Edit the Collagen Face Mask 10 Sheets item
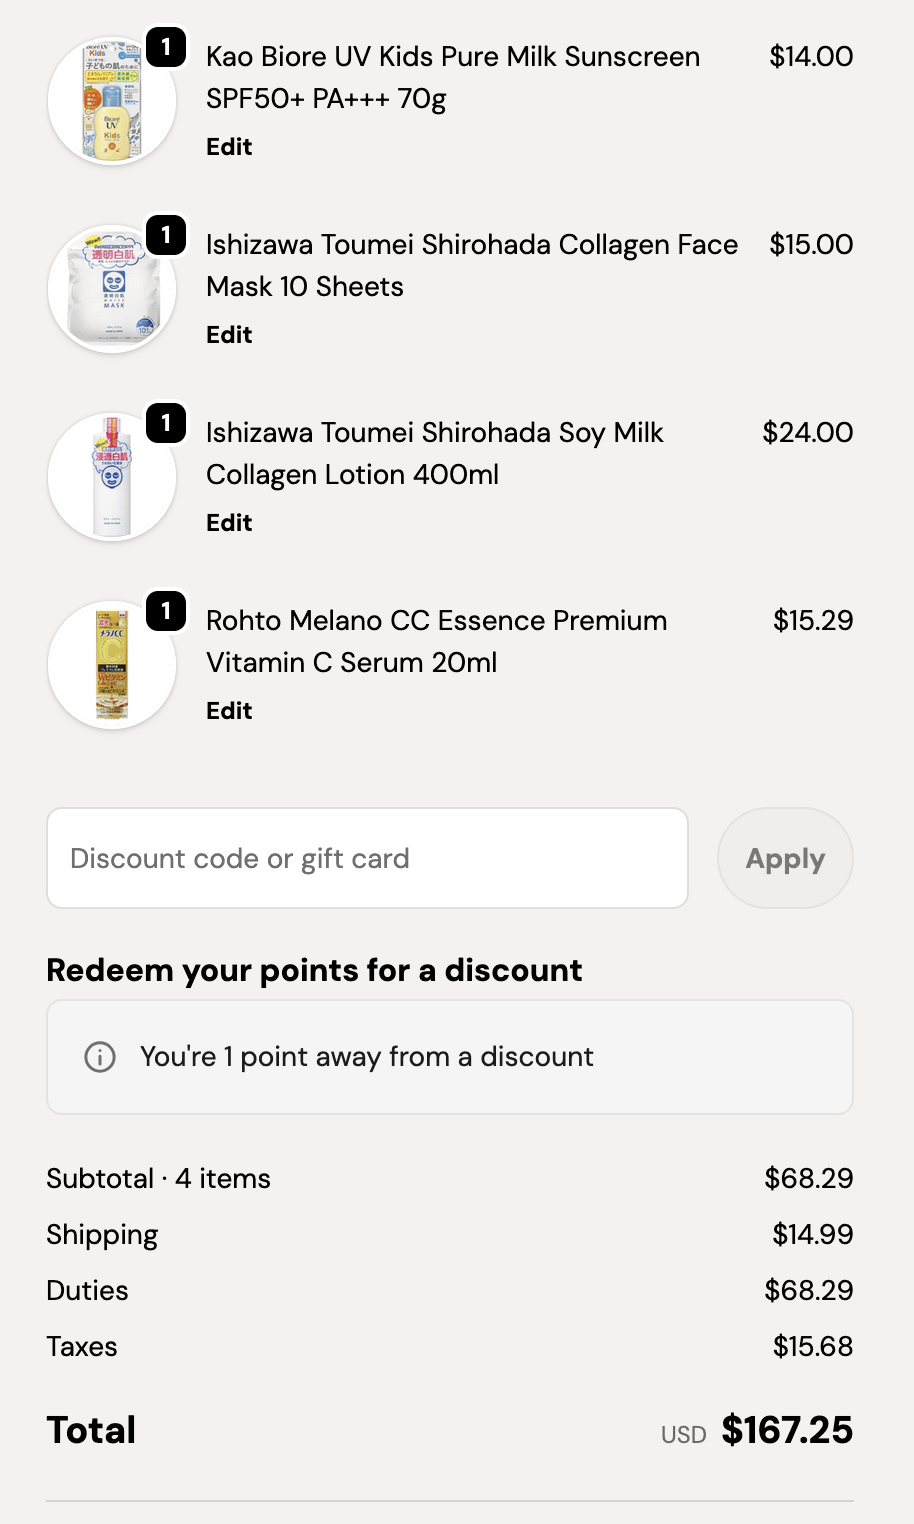 [229, 335]
